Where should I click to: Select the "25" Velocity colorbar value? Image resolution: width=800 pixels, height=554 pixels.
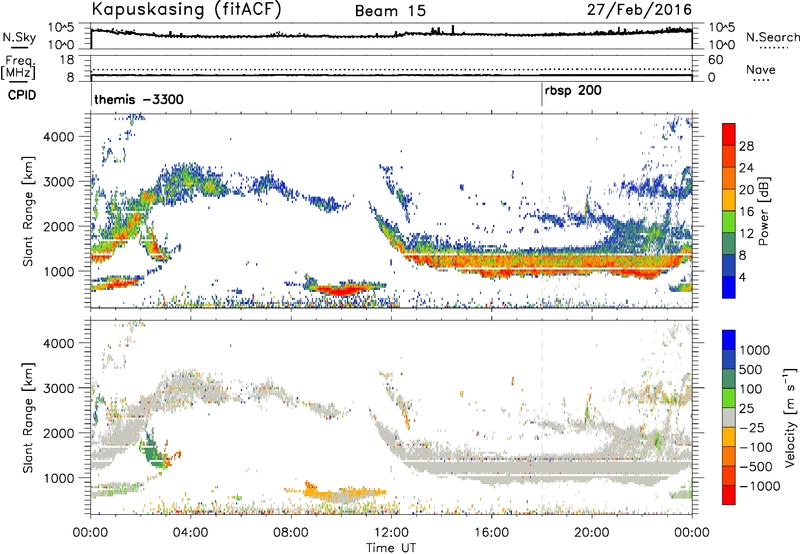(x=747, y=408)
